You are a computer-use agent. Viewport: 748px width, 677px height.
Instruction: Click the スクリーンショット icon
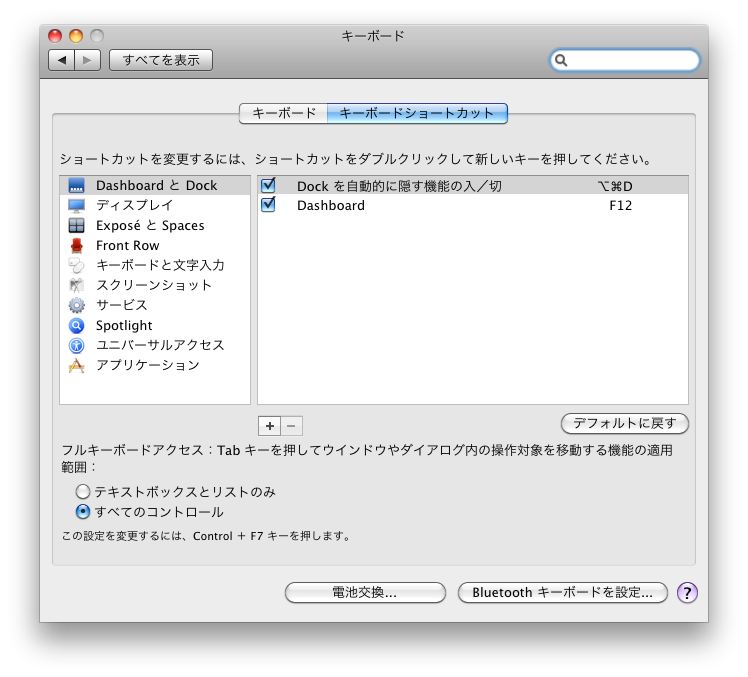[76, 285]
